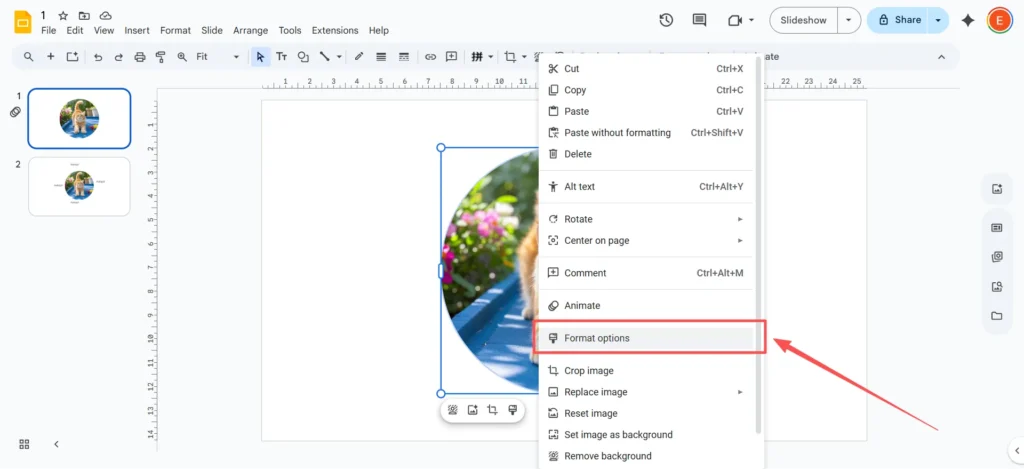Image resolution: width=1024 pixels, height=469 pixels.
Task: Click the Slideshow button
Action: tap(803, 20)
